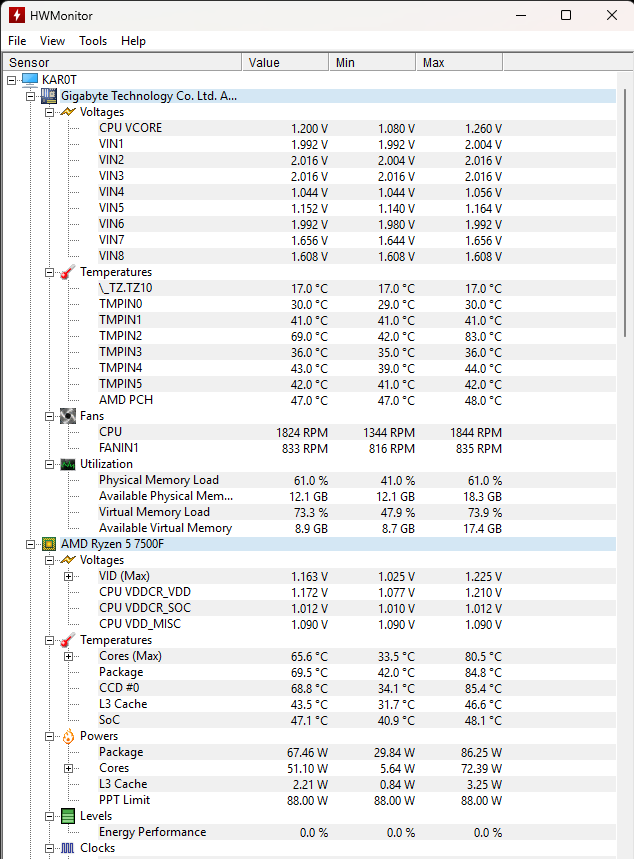Viewport: 634px width, 859px height.
Task: Click the Value column header
Action: pyautogui.click(x=285, y=62)
